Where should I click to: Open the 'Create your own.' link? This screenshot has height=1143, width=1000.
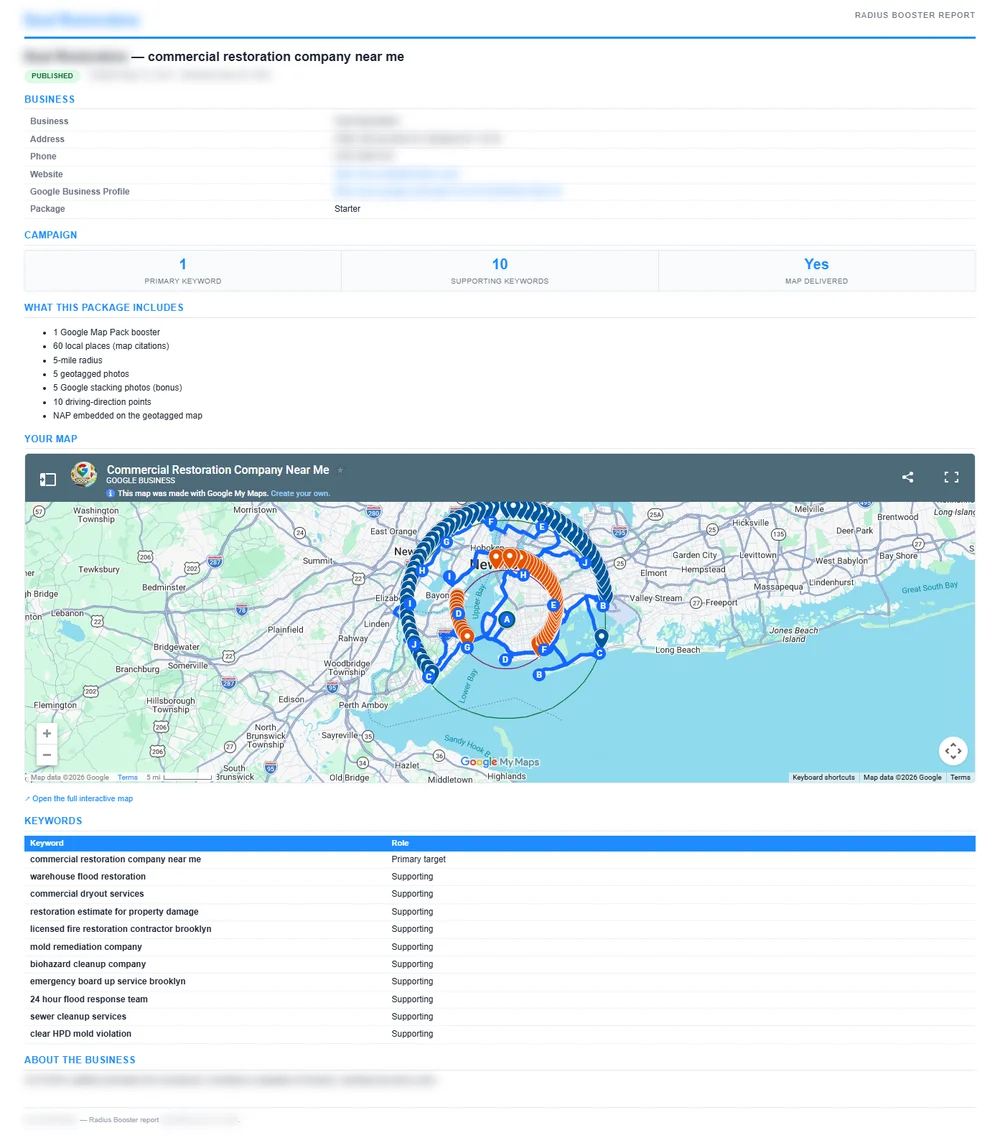[300, 494]
